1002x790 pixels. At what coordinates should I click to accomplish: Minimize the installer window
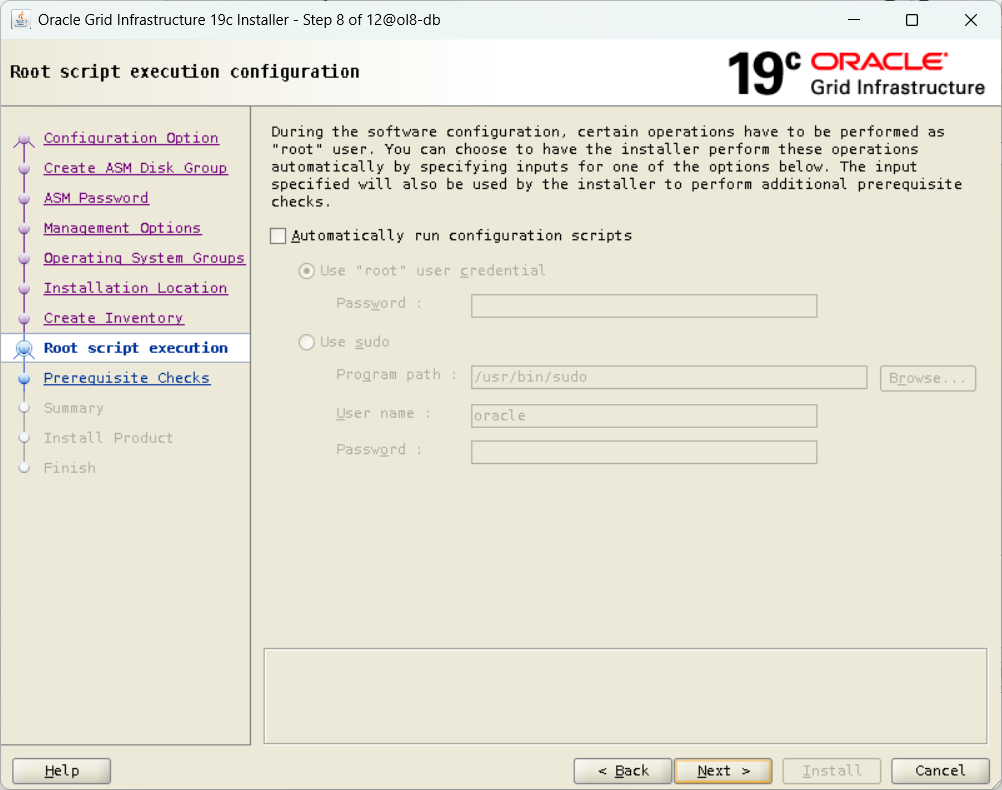[x=854, y=20]
